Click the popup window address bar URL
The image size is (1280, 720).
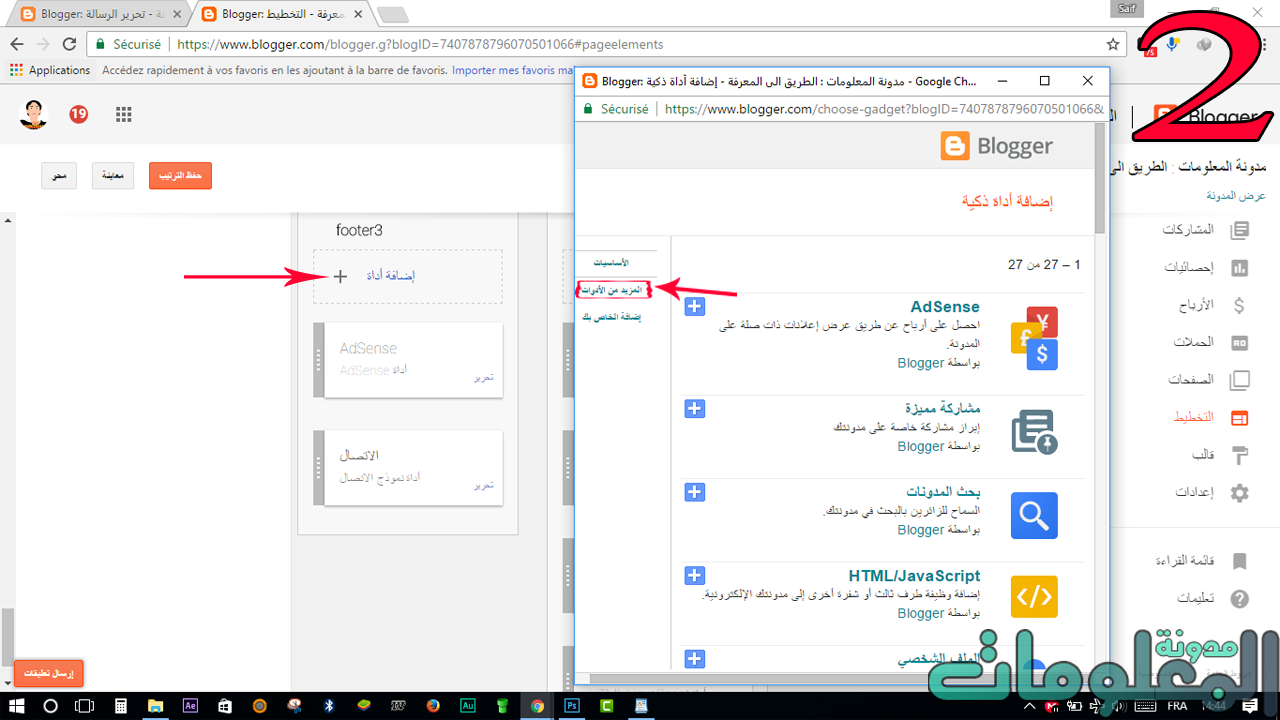tap(884, 109)
